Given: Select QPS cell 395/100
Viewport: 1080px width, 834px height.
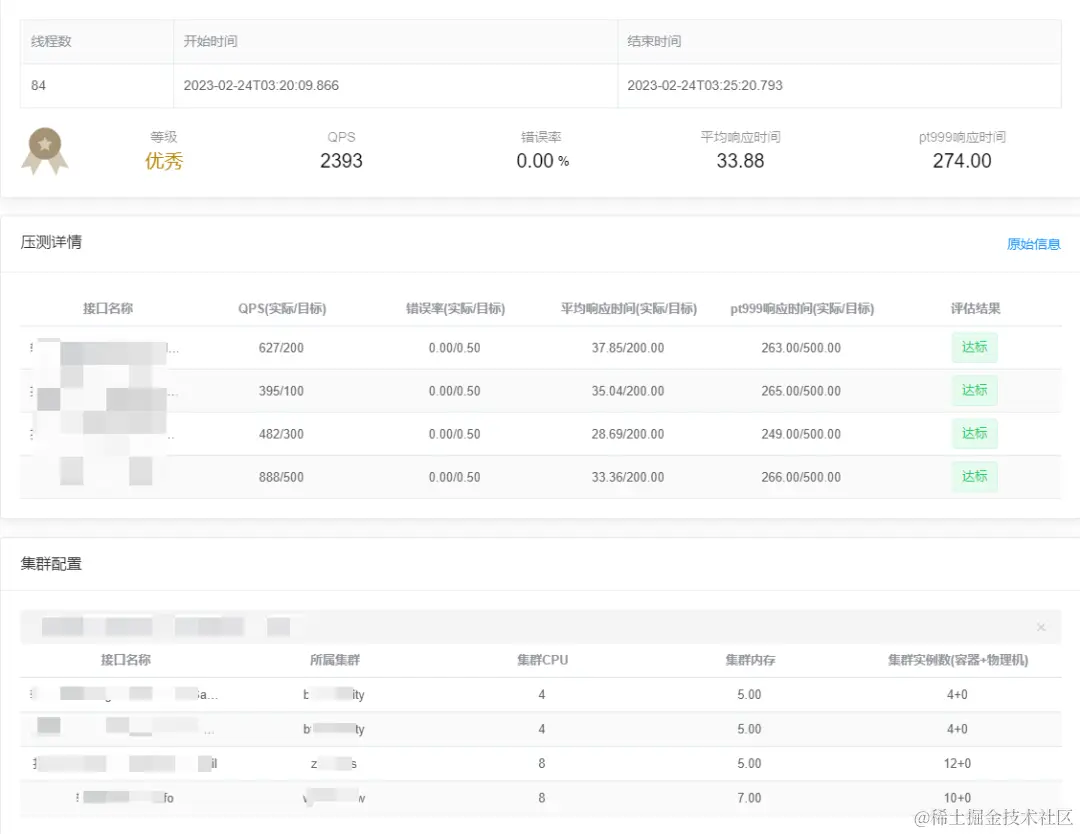Looking at the screenshot, I should pos(281,391).
